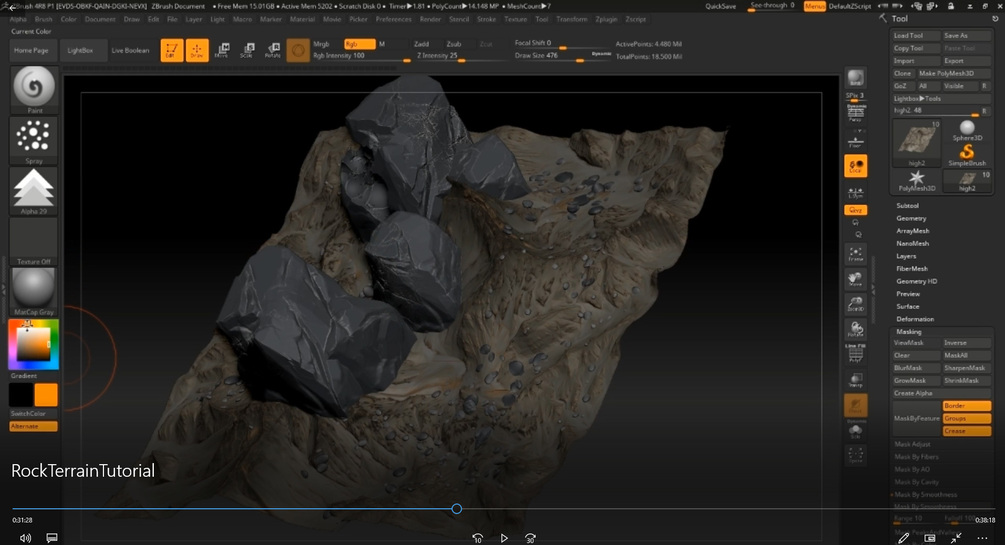This screenshot has width=1005, height=545.
Task: Toggle the Border mask feature option
Action: click(x=966, y=406)
